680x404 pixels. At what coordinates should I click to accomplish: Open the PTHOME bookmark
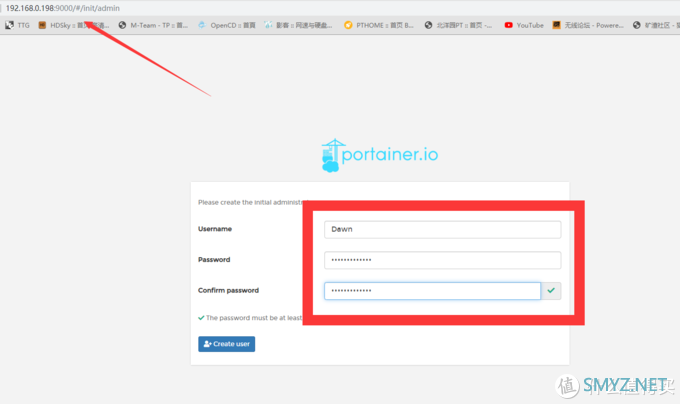[x=379, y=25]
